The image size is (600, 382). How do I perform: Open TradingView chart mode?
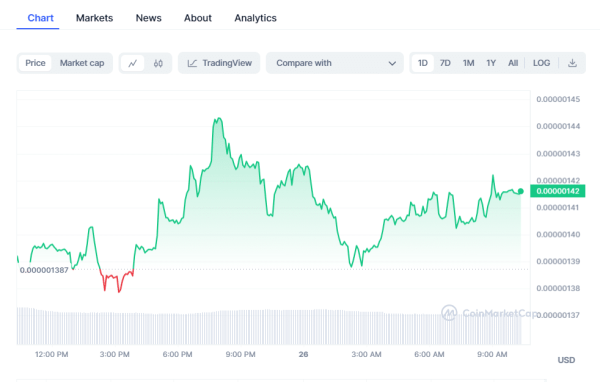pyautogui.click(x=219, y=63)
